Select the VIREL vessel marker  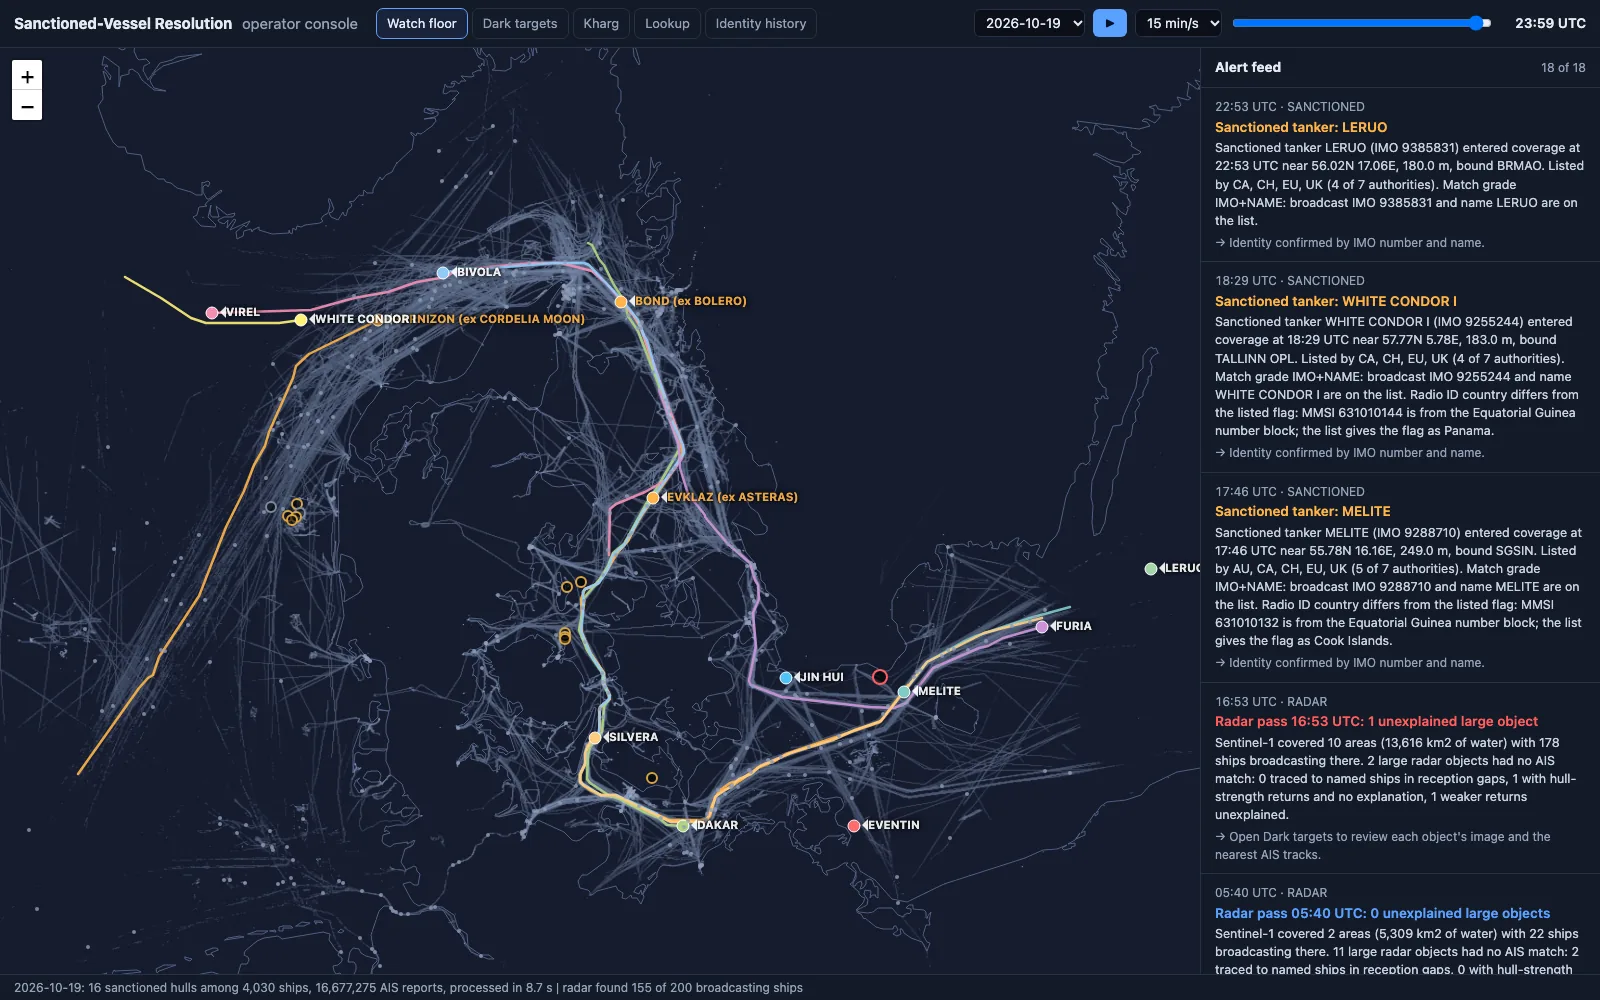pos(212,313)
